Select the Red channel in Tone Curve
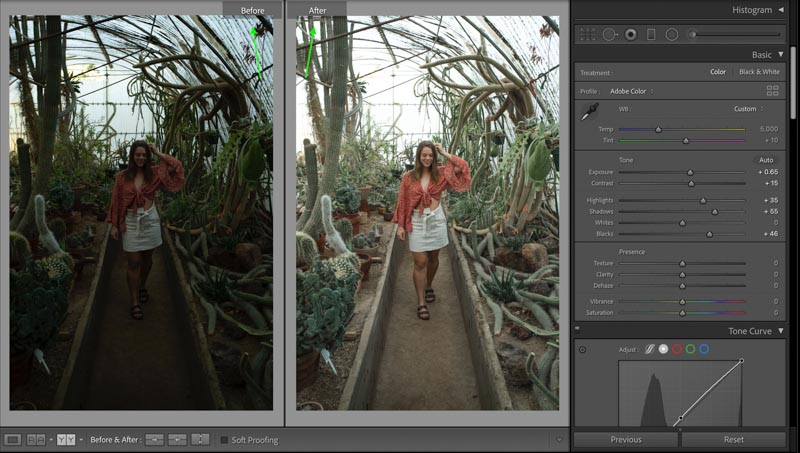This screenshot has height=453, width=800. (677, 349)
